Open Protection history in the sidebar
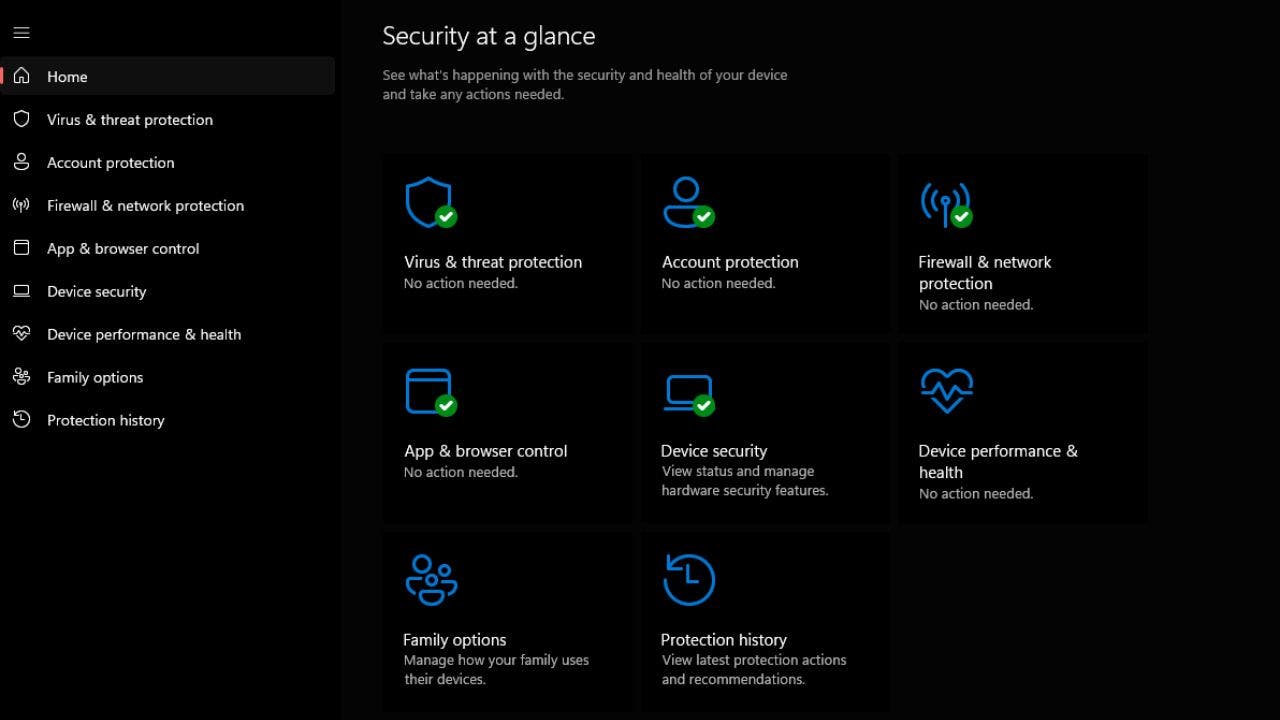This screenshot has width=1280, height=720. pos(105,420)
